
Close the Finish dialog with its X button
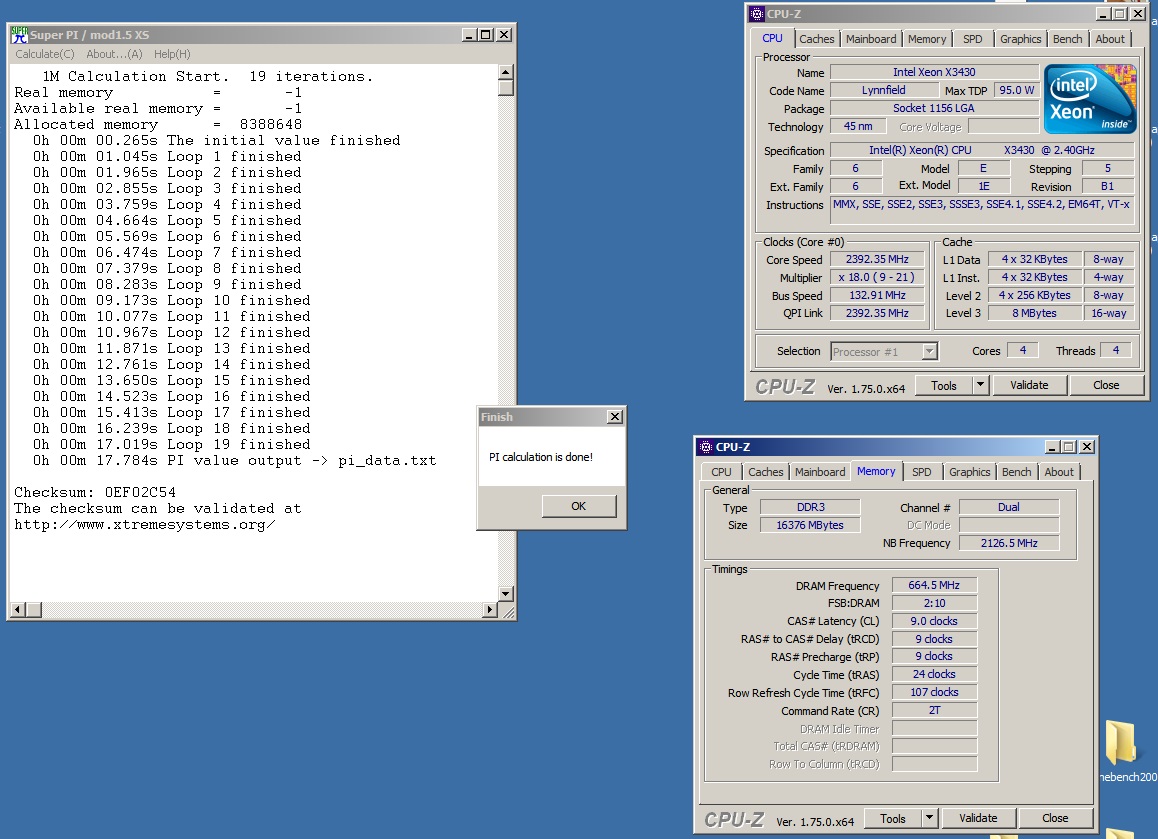tap(614, 417)
